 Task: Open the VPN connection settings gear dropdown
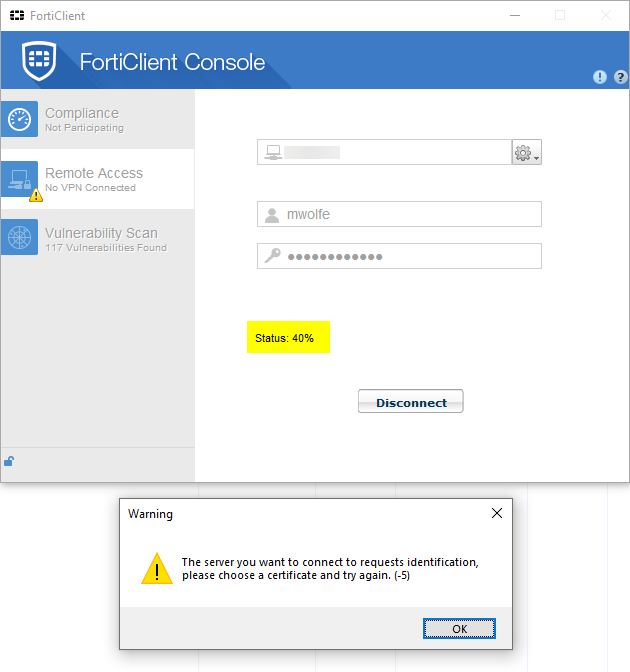tap(527, 152)
